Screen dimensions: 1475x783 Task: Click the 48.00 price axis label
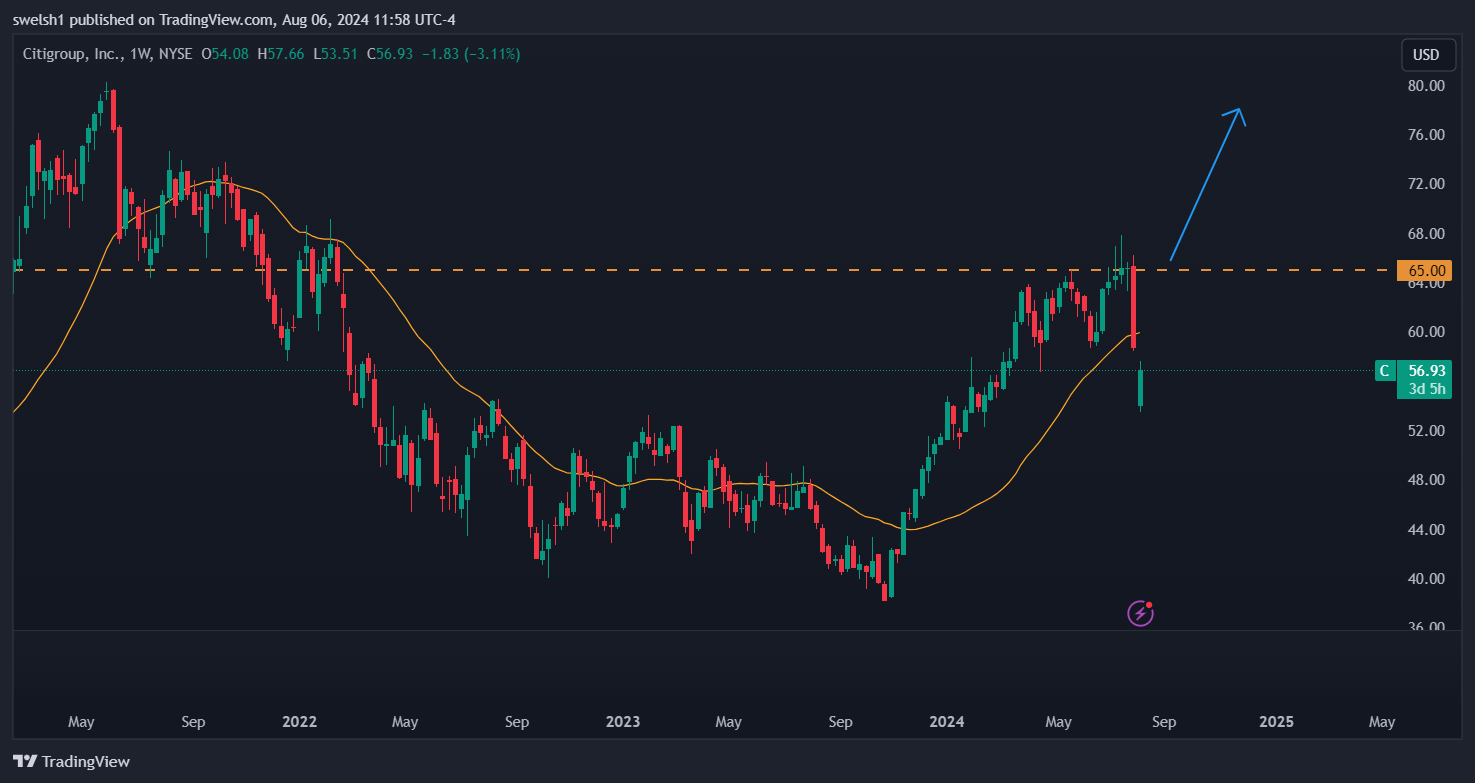coord(1427,480)
